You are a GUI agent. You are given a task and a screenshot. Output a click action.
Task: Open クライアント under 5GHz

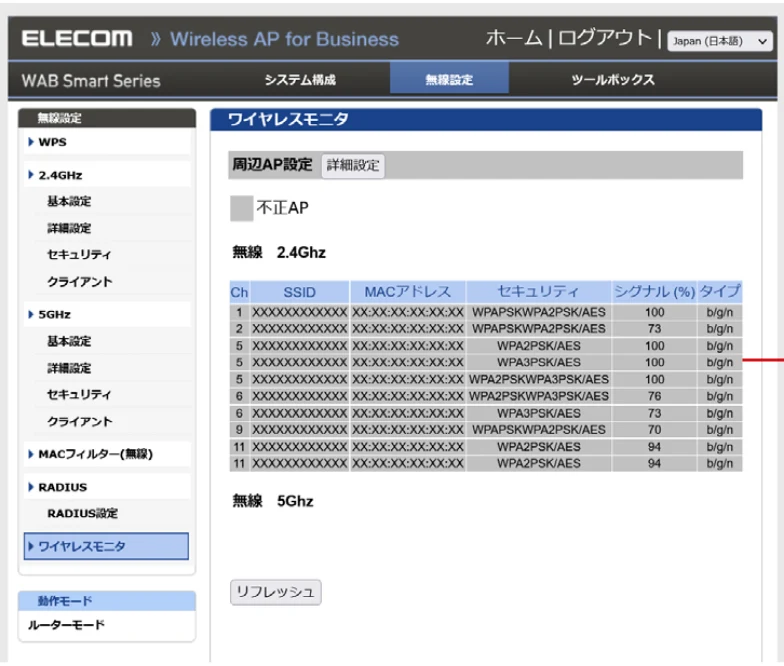click(x=80, y=422)
